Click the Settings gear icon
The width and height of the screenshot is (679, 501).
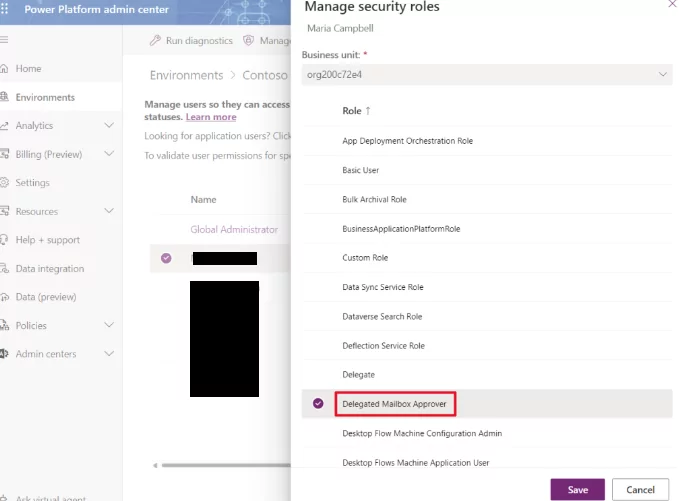(4, 183)
